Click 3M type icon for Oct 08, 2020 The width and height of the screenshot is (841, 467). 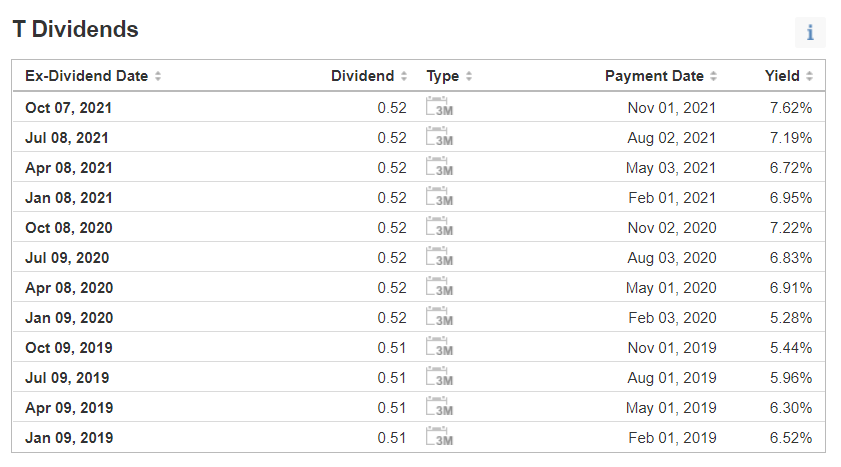[x=439, y=226]
